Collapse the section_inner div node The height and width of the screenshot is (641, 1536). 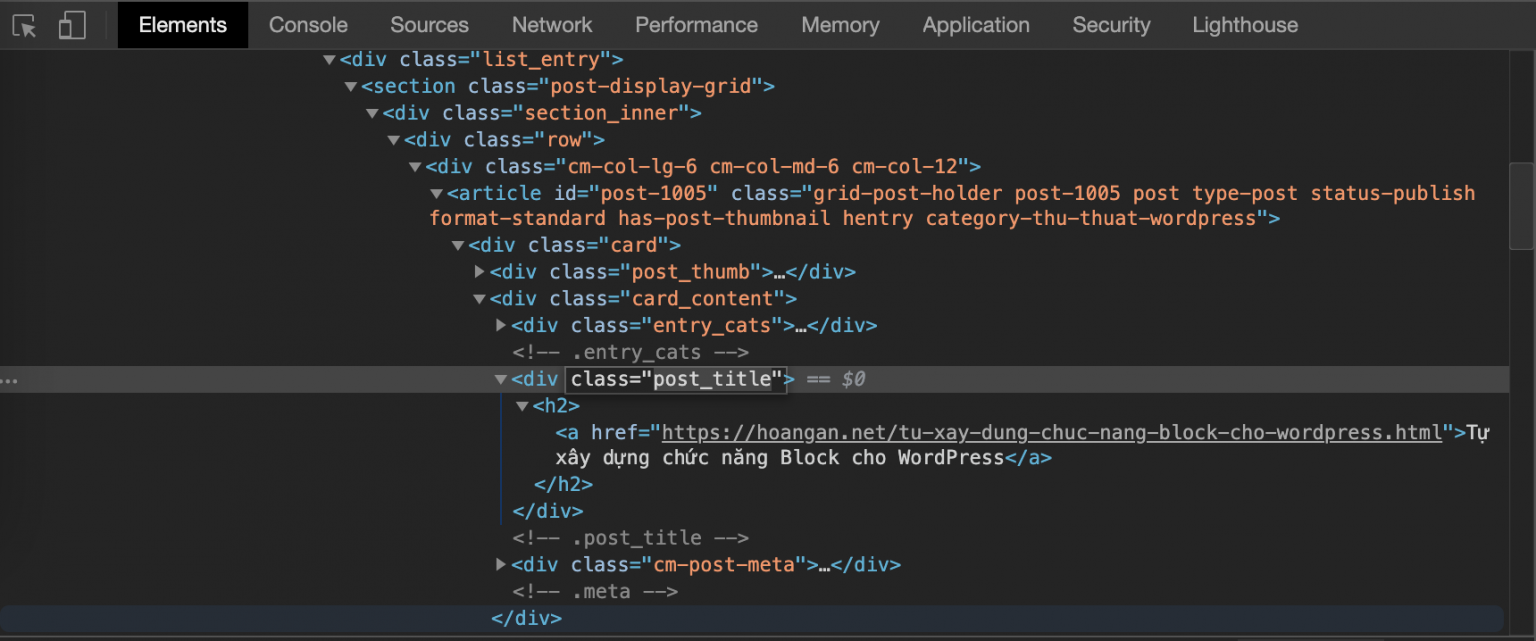(x=372, y=114)
